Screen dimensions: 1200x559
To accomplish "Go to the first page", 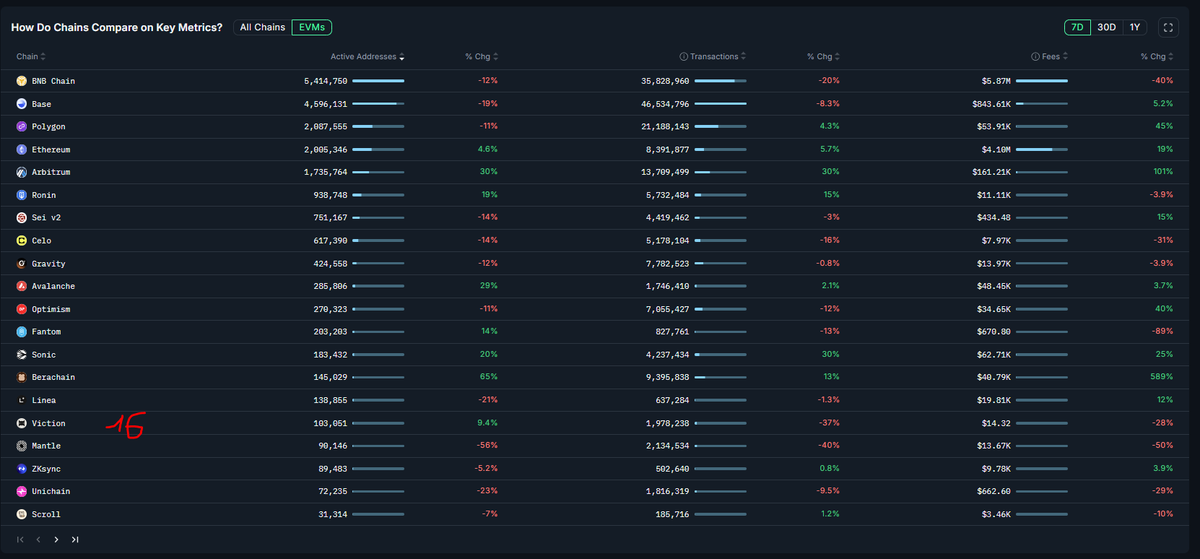I will tap(20, 539).
